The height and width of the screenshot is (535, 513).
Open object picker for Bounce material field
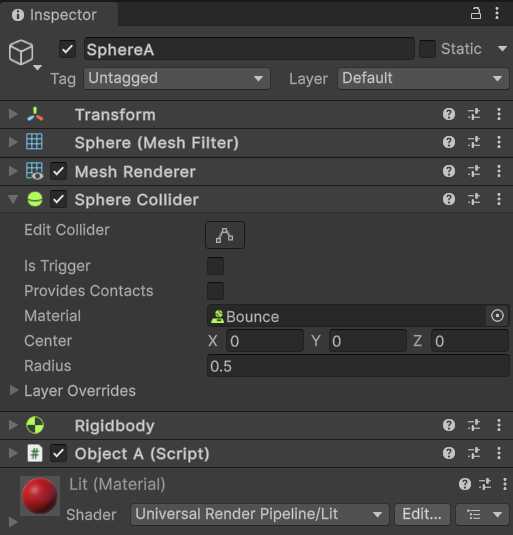coord(497,316)
